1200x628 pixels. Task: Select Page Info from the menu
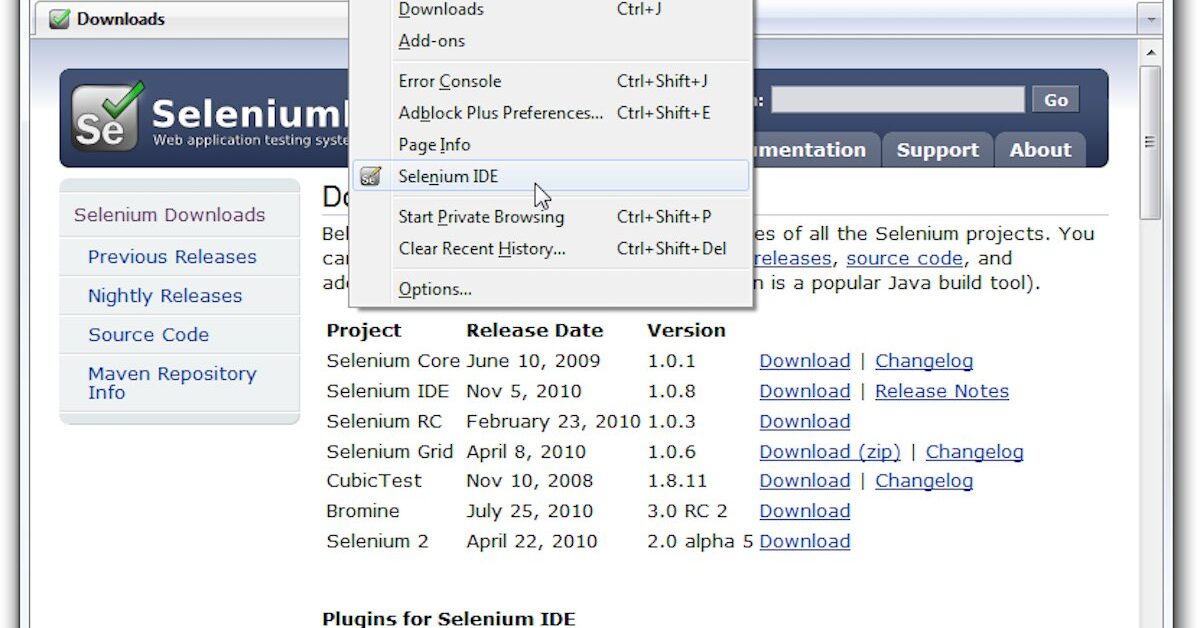tap(434, 145)
